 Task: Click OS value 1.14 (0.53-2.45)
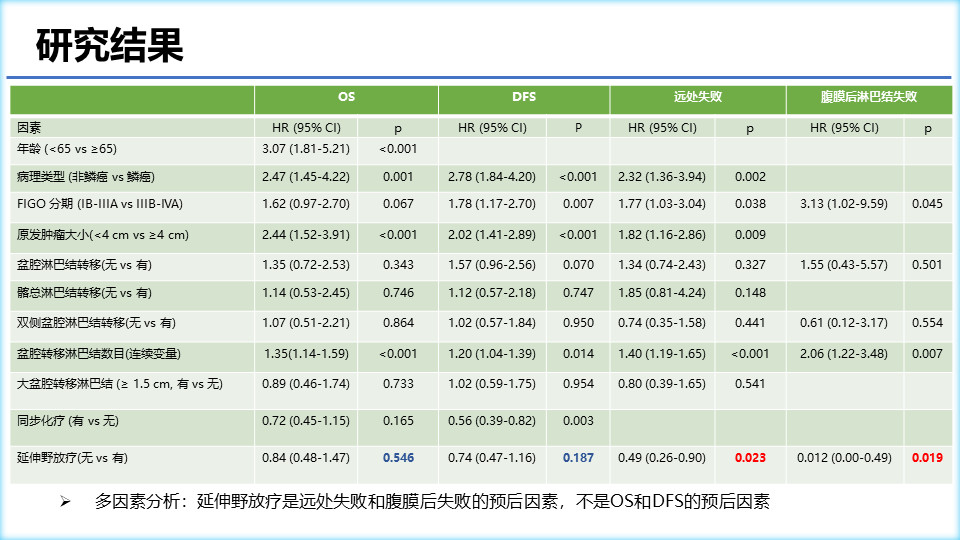point(306,293)
